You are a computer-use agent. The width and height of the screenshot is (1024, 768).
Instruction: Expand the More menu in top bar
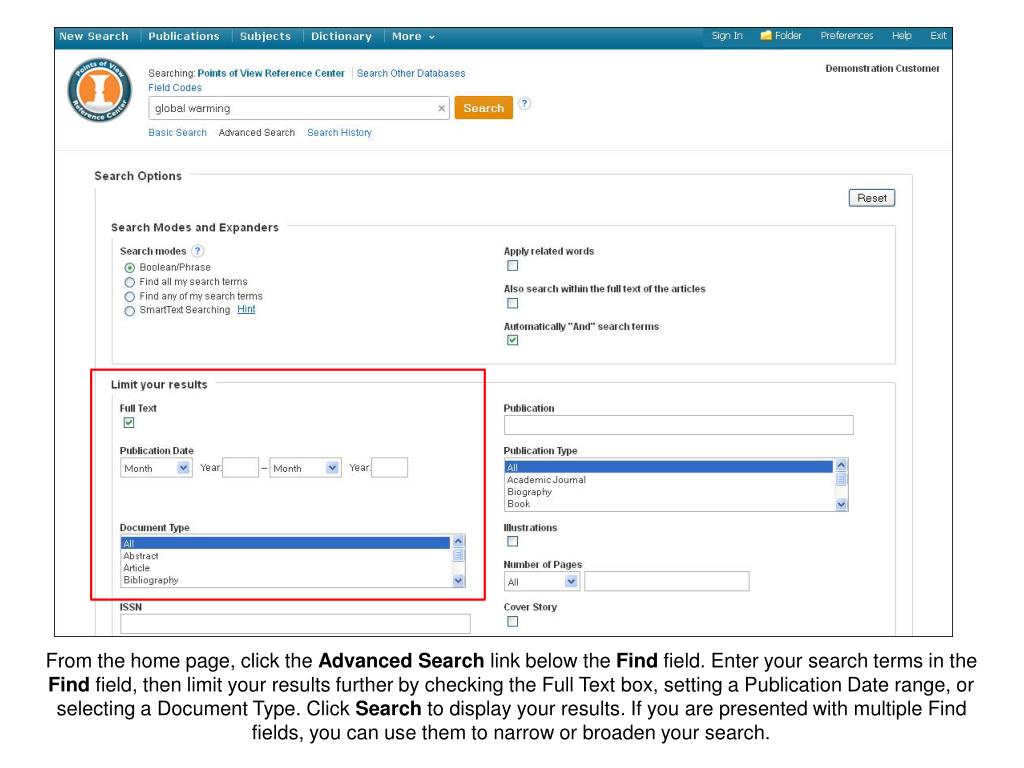(413, 37)
